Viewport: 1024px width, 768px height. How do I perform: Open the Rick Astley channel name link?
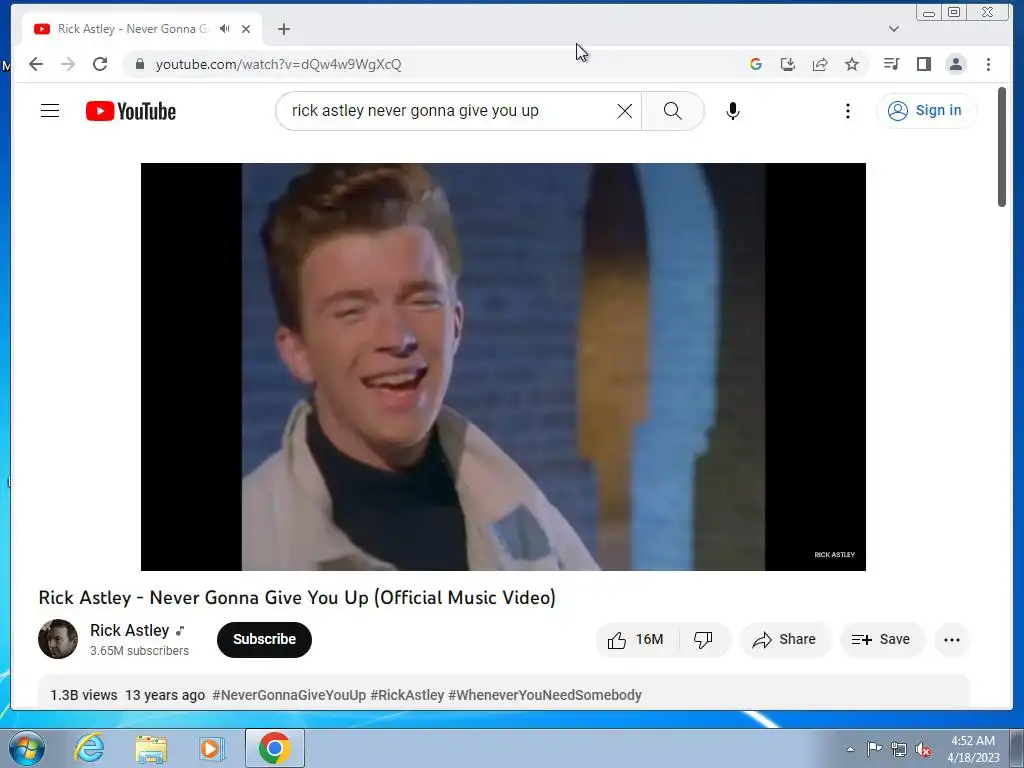pyautogui.click(x=129, y=630)
